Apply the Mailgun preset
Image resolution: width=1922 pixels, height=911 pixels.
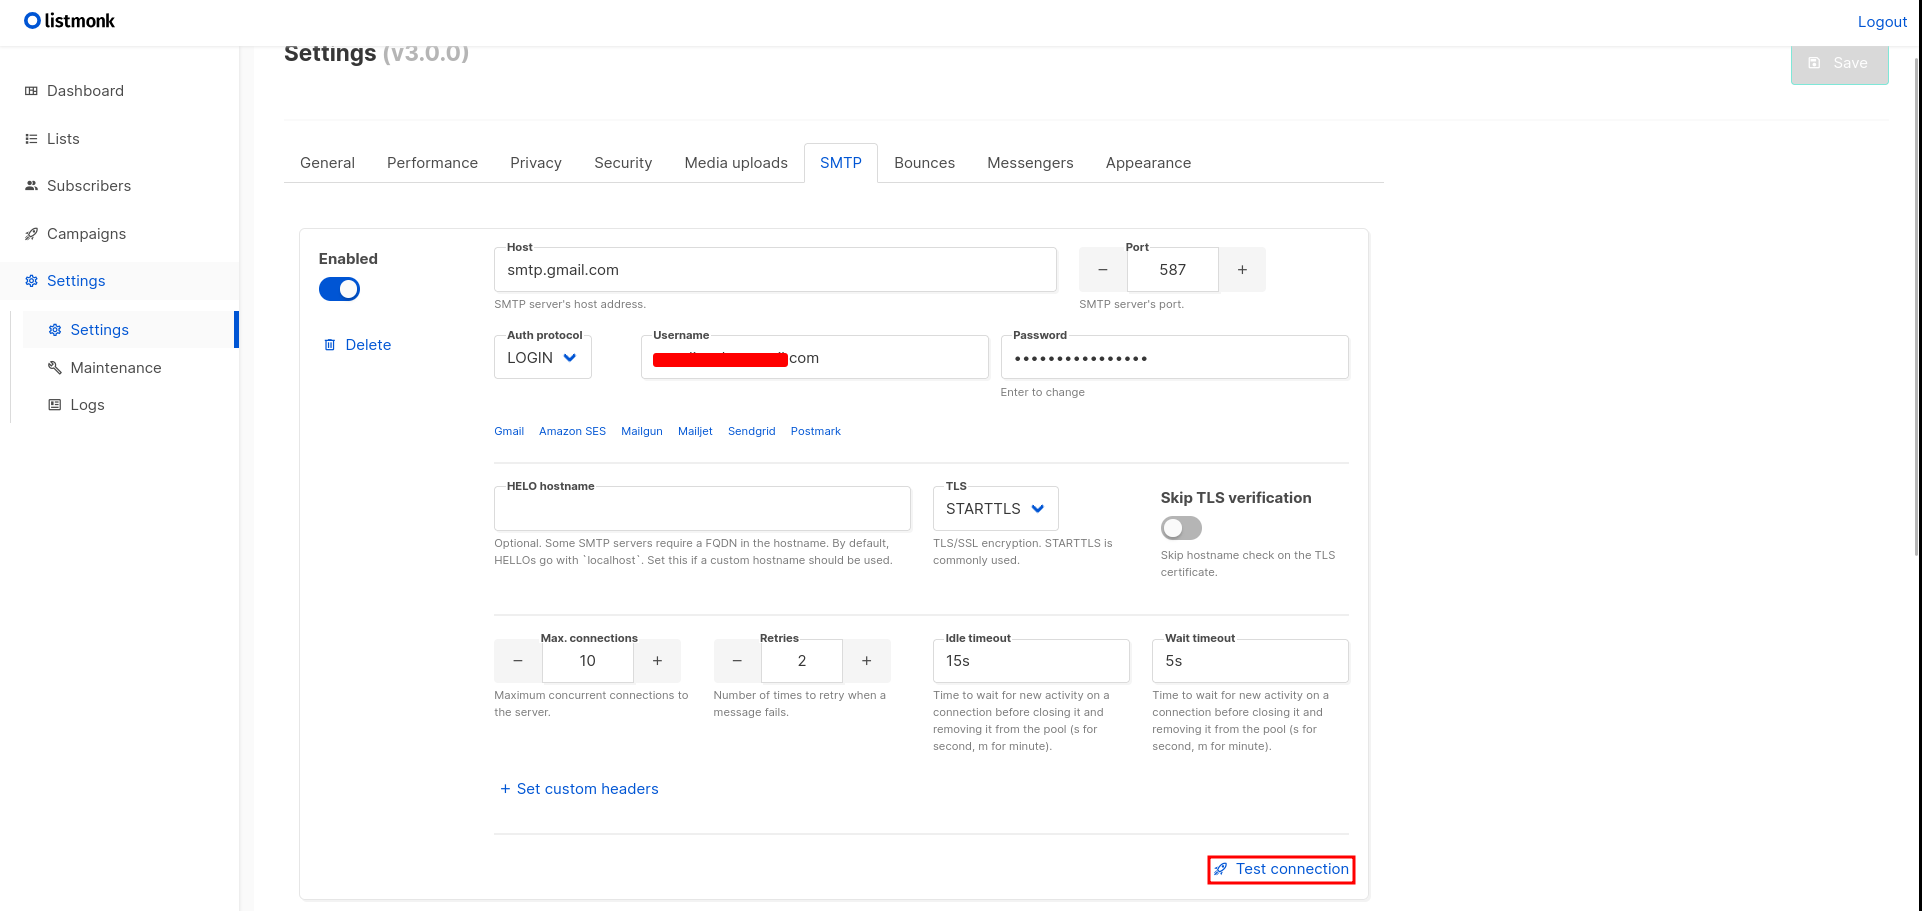[642, 431]
